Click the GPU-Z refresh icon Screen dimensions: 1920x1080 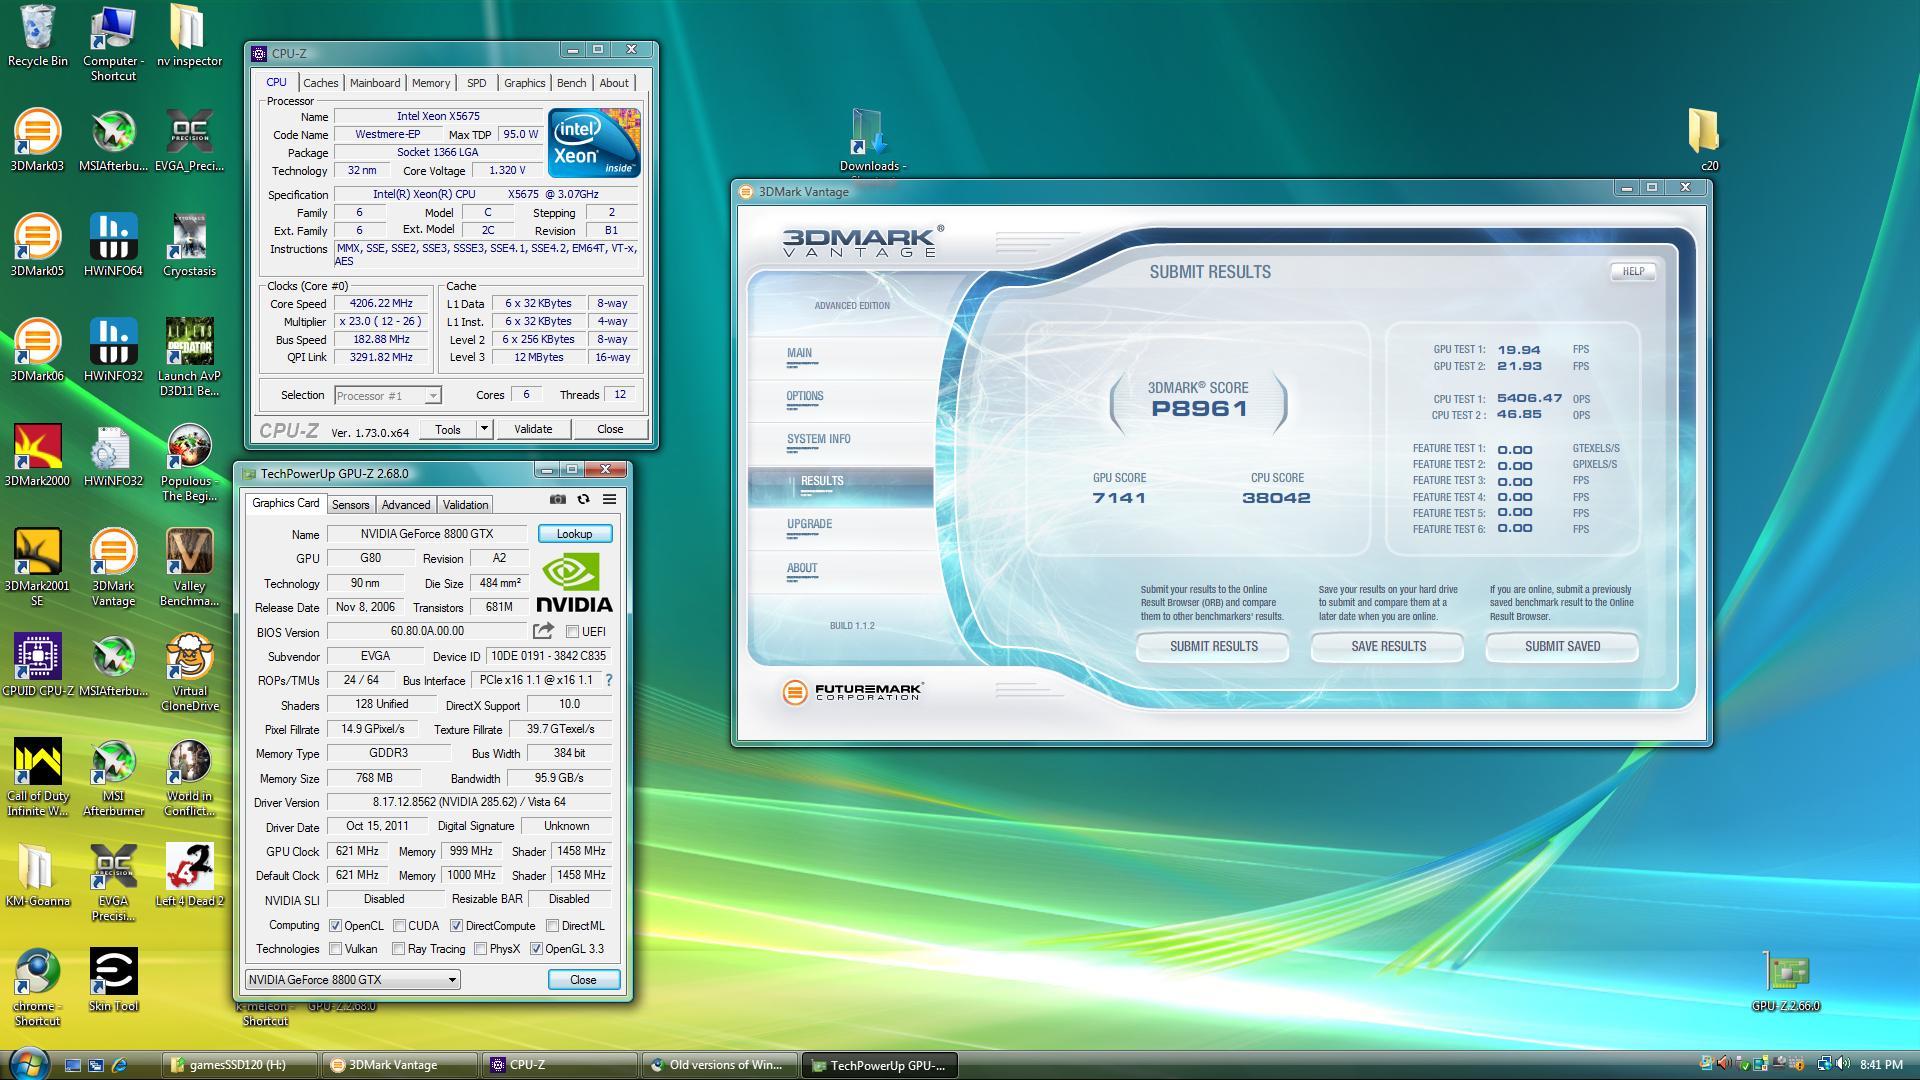click(583, 499)
